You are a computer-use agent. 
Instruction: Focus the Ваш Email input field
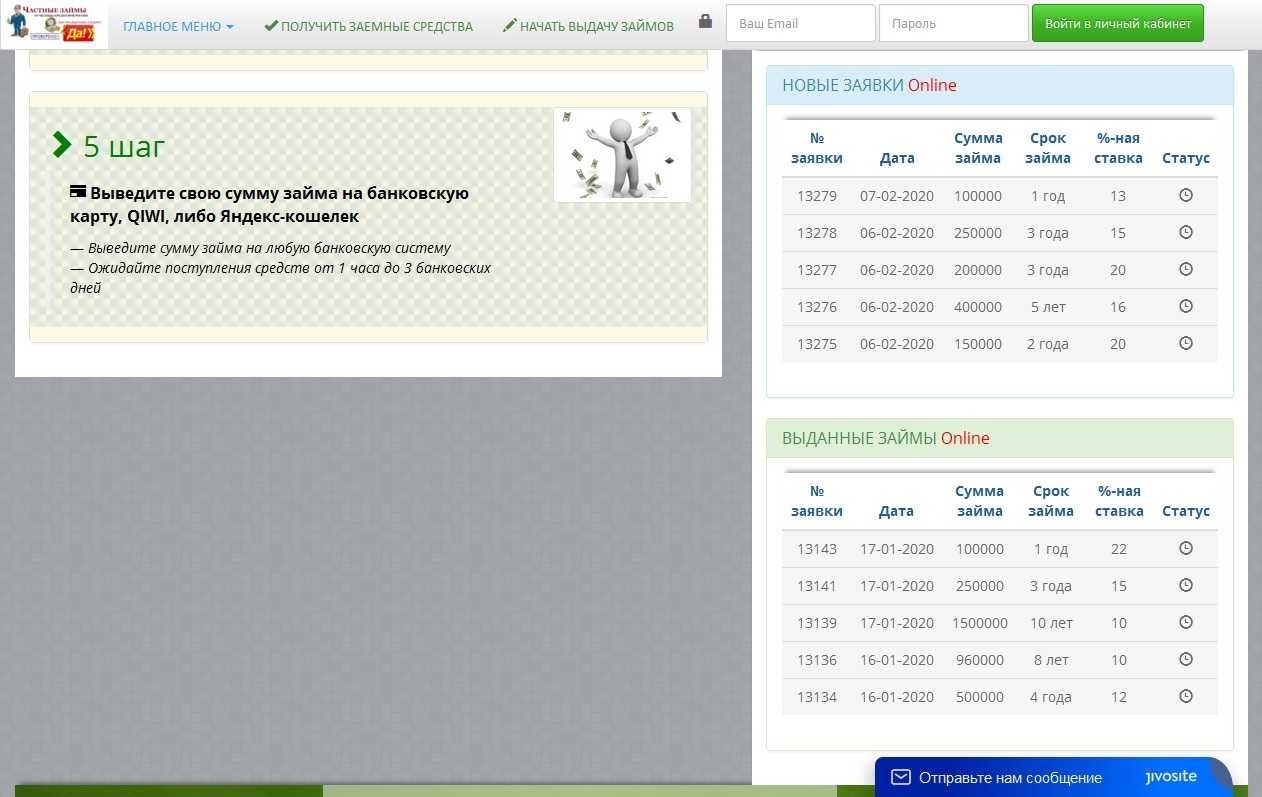coord(800,24)
